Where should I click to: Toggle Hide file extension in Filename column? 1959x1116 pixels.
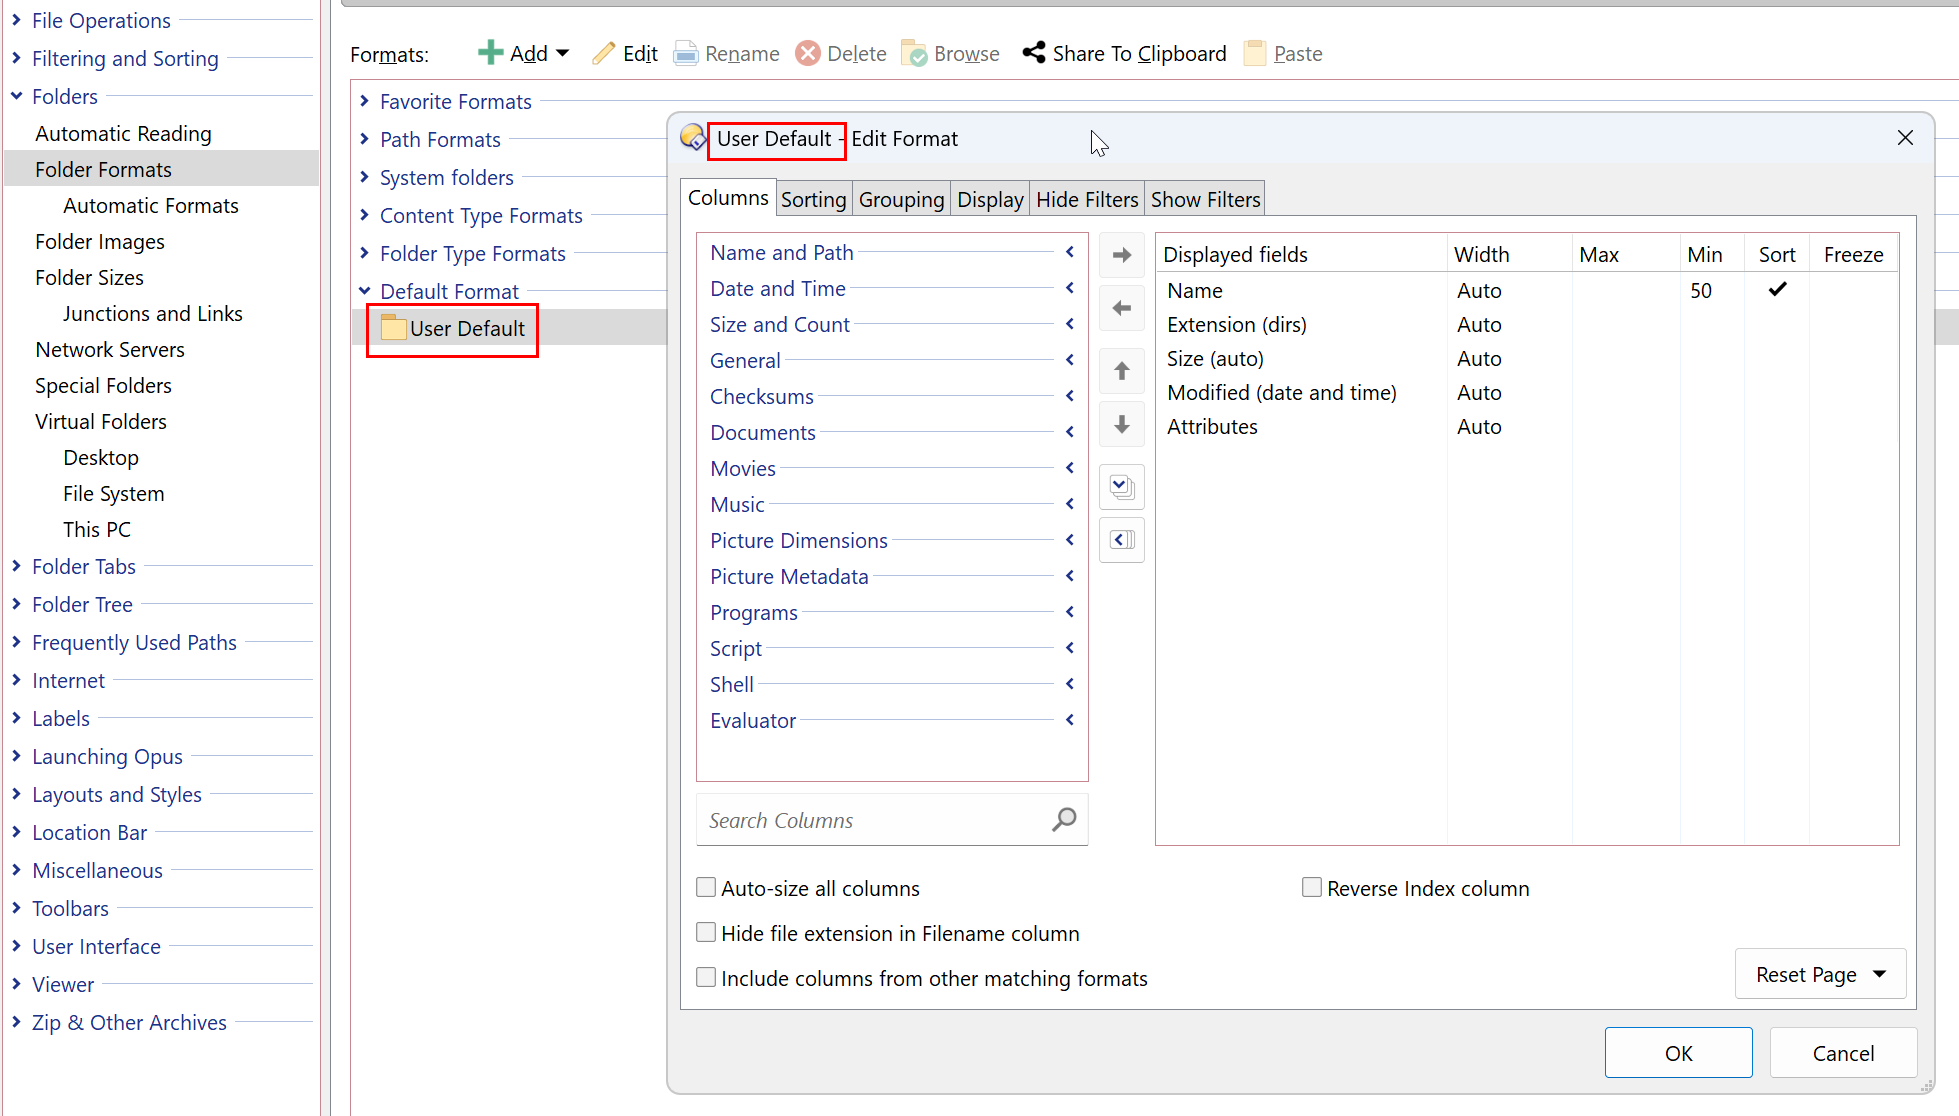coord(706,933)
